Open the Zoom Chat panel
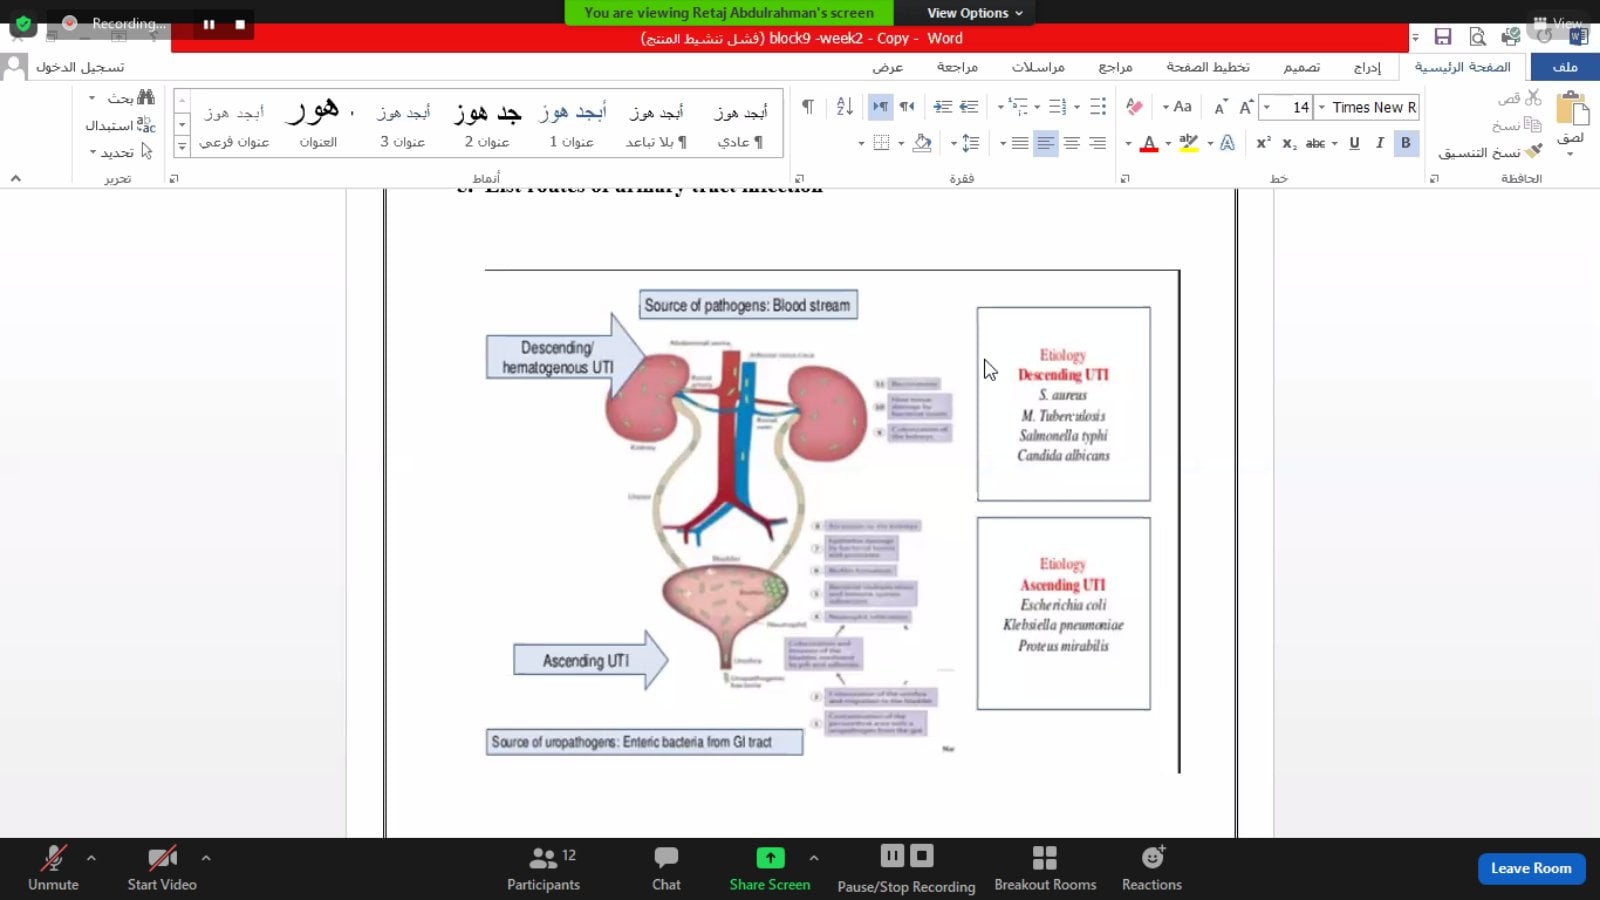 [x=666, y=868]
